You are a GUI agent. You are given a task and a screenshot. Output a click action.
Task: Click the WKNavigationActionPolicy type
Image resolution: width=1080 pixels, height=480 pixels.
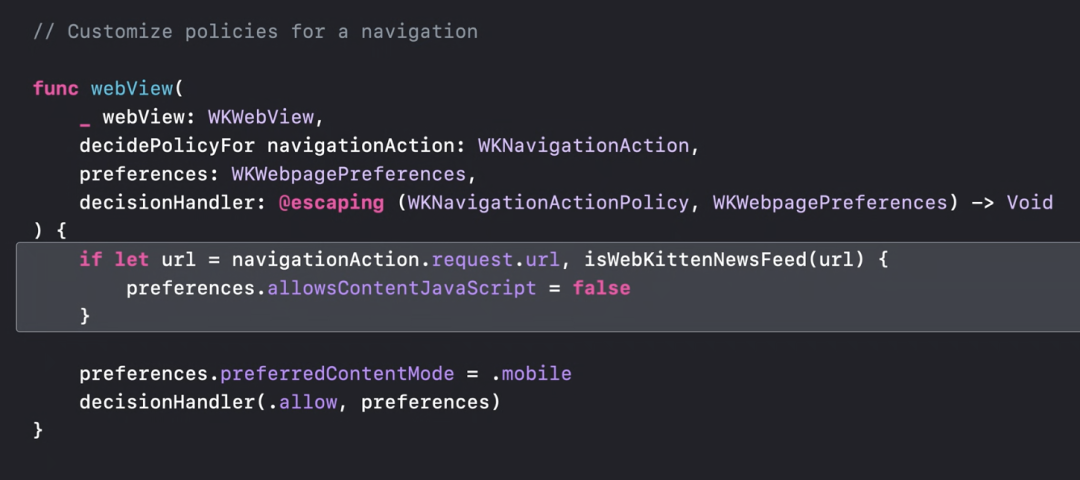point(548,203)
